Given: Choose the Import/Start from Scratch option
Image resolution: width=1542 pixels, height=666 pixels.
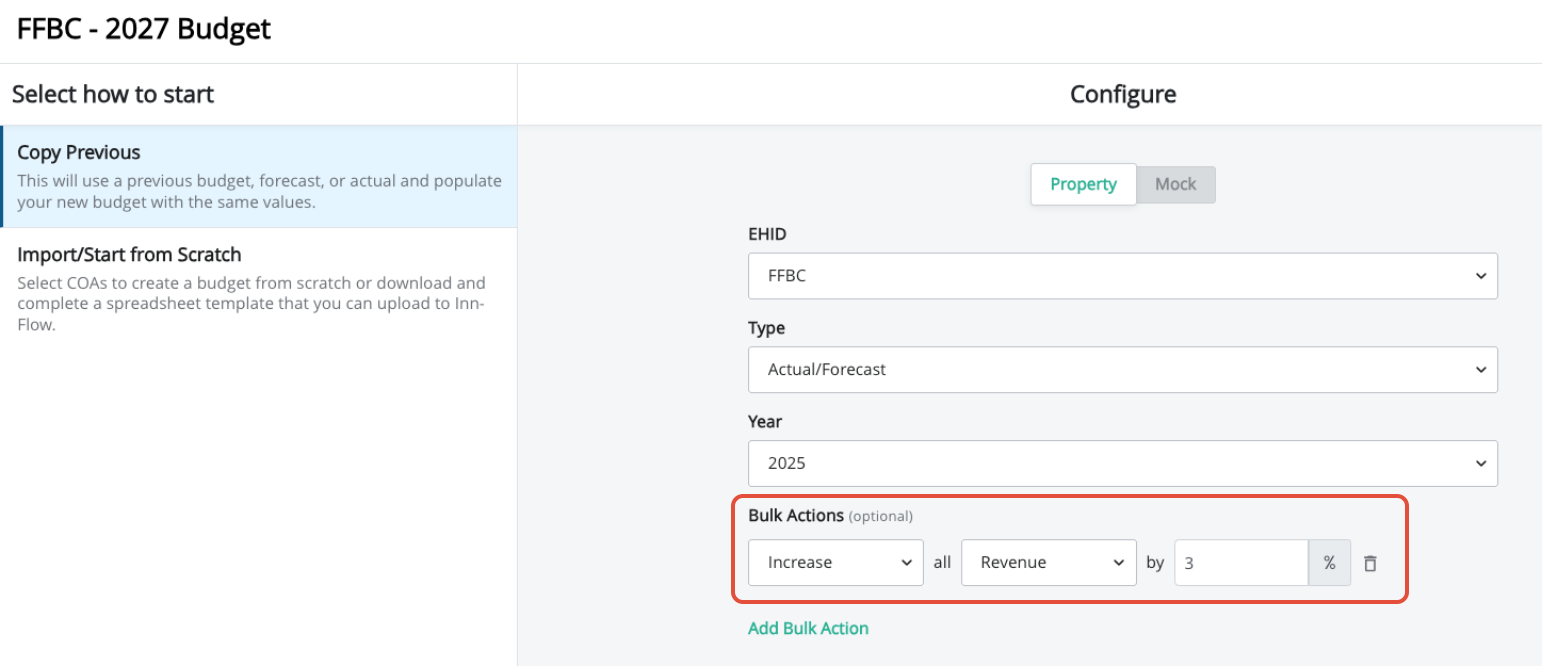Looking at the screenshot, I should tap(259, 287).
